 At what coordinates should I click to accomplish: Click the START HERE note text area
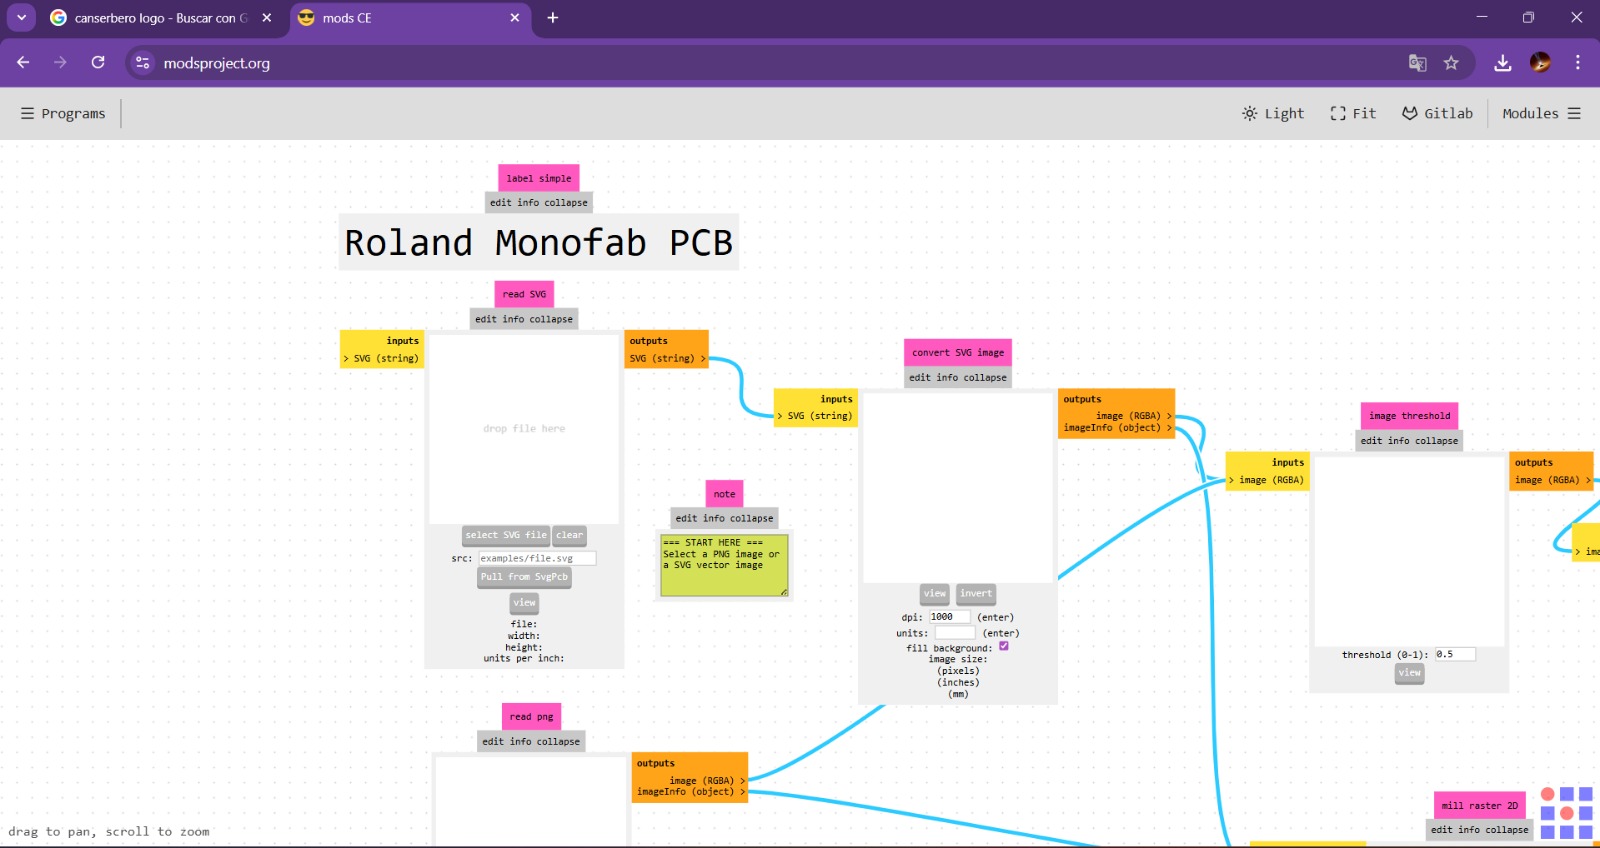click(724, 565)
